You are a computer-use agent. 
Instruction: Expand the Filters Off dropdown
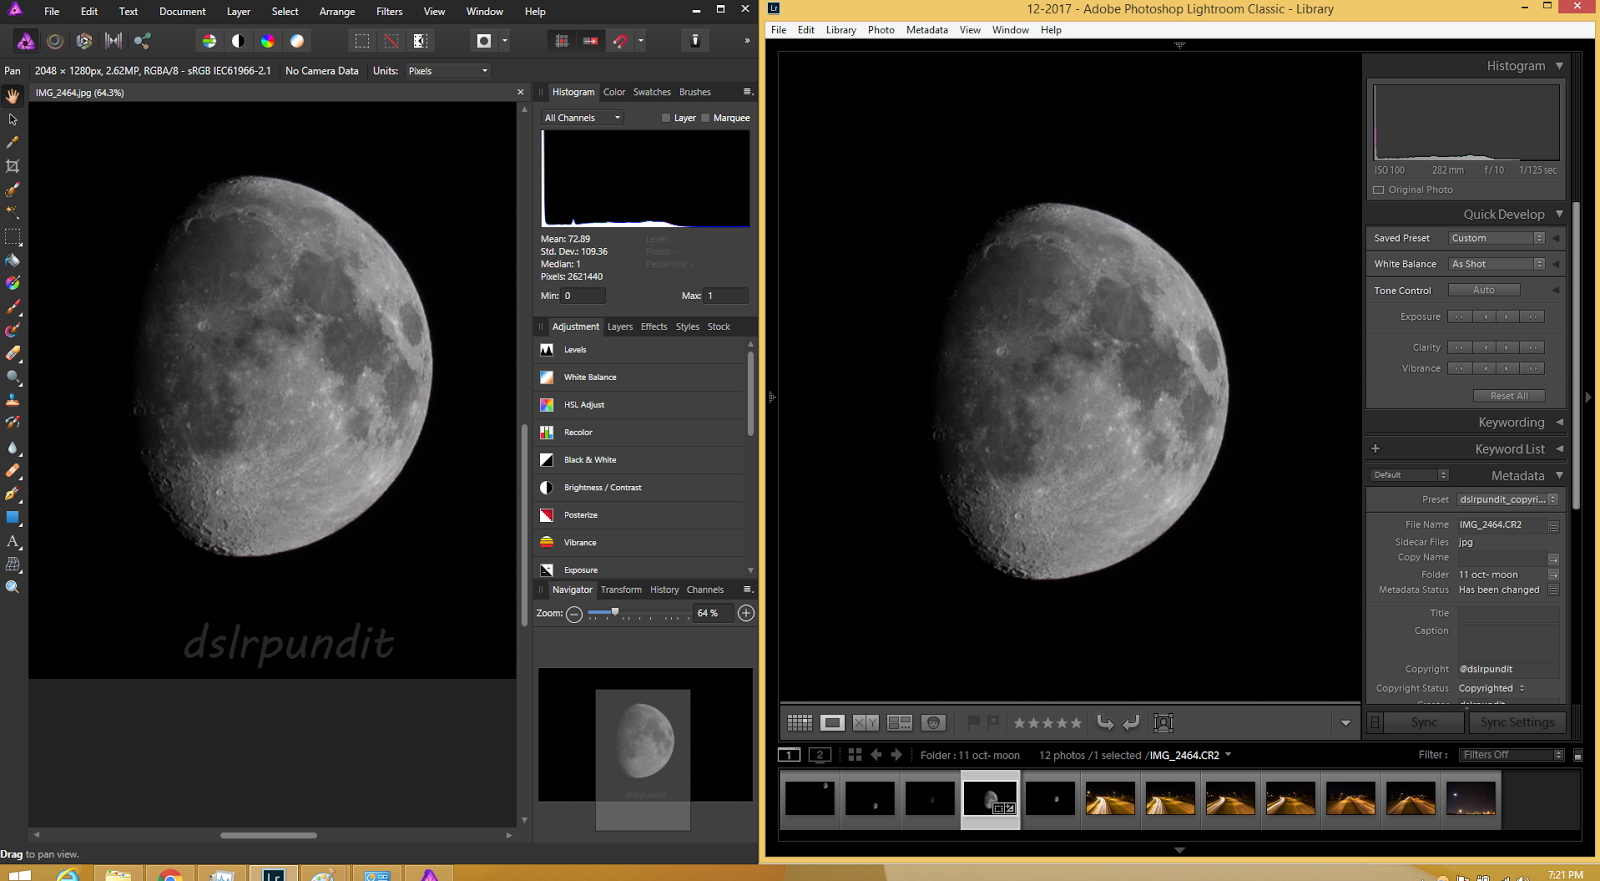pos(1512,755)
